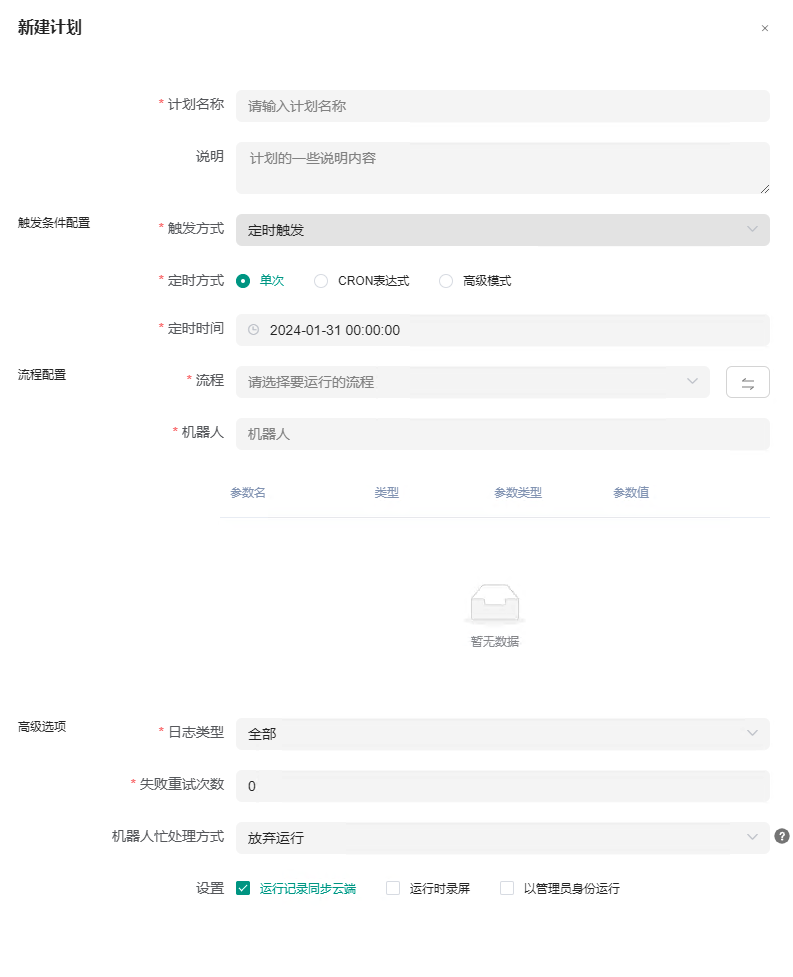Click the 定时时间 date field
The height and width of the screenshot is (977, 793).
503,330
